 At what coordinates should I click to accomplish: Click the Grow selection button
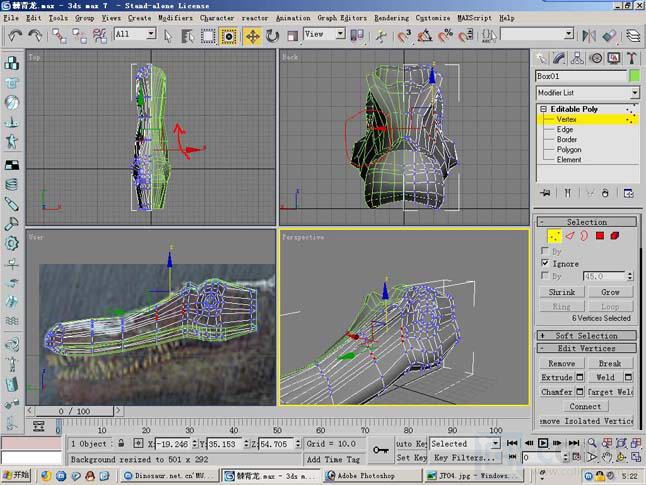[x=610, y=292]
